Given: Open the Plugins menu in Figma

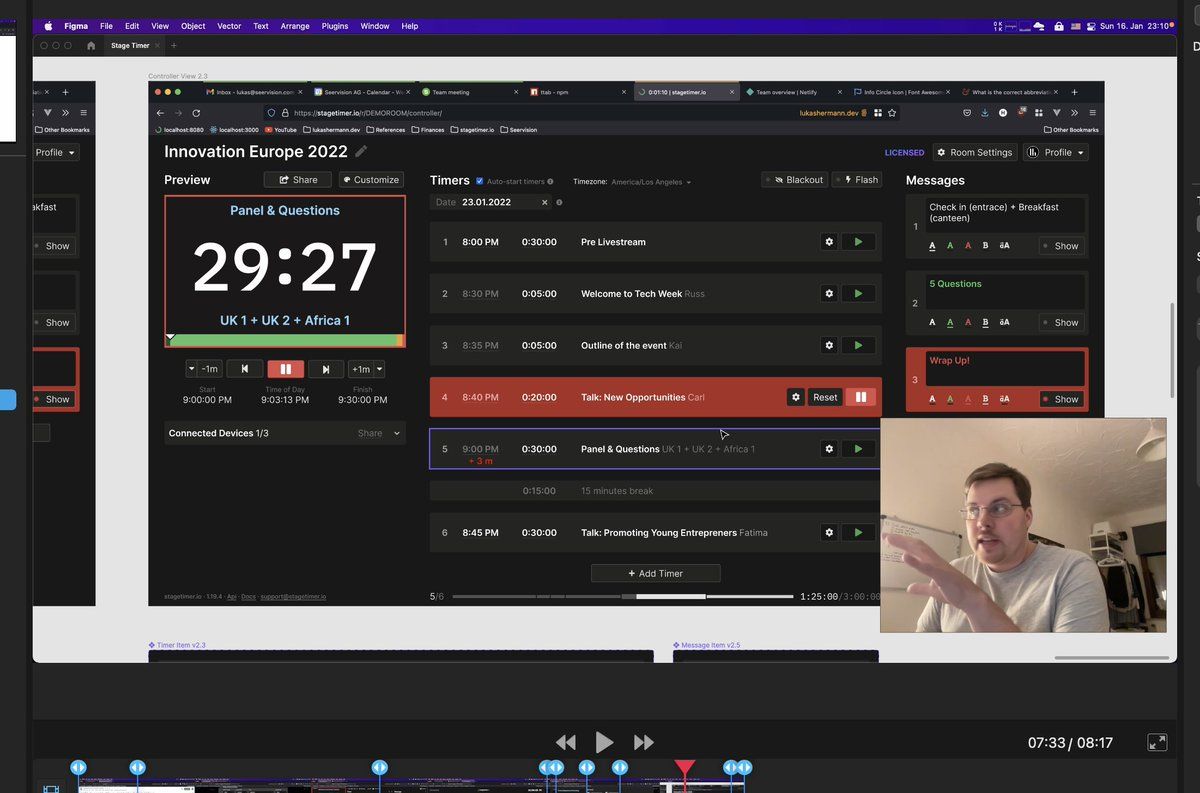Looking at the screenshot, I should click(335, 26).
